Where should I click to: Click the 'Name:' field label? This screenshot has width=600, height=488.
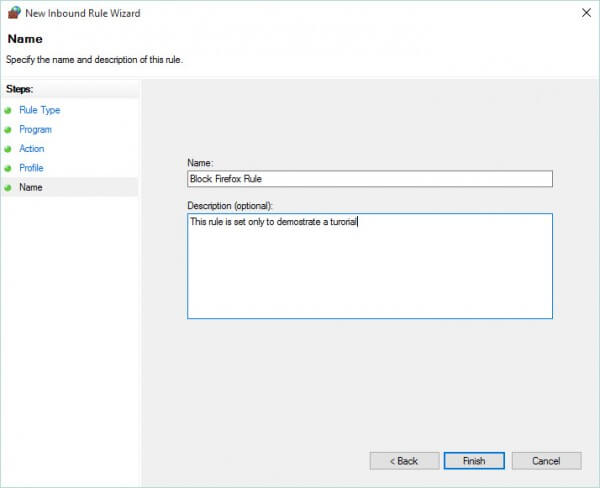tap(200, 163)
